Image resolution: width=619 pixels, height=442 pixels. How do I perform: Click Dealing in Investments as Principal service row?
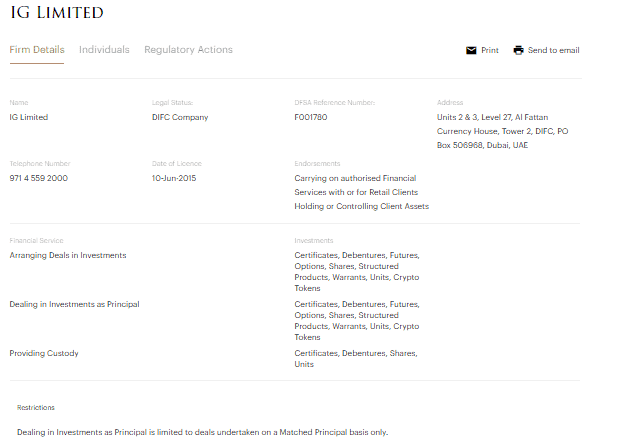(74, 304)
